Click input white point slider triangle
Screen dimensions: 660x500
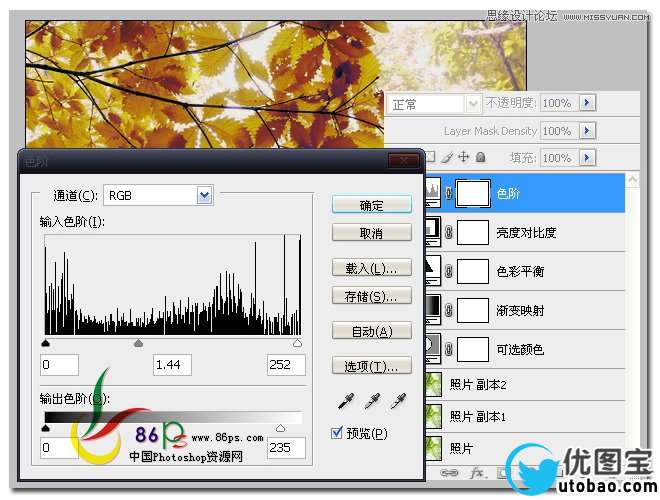pyautogui.click(x=297, y=343)
